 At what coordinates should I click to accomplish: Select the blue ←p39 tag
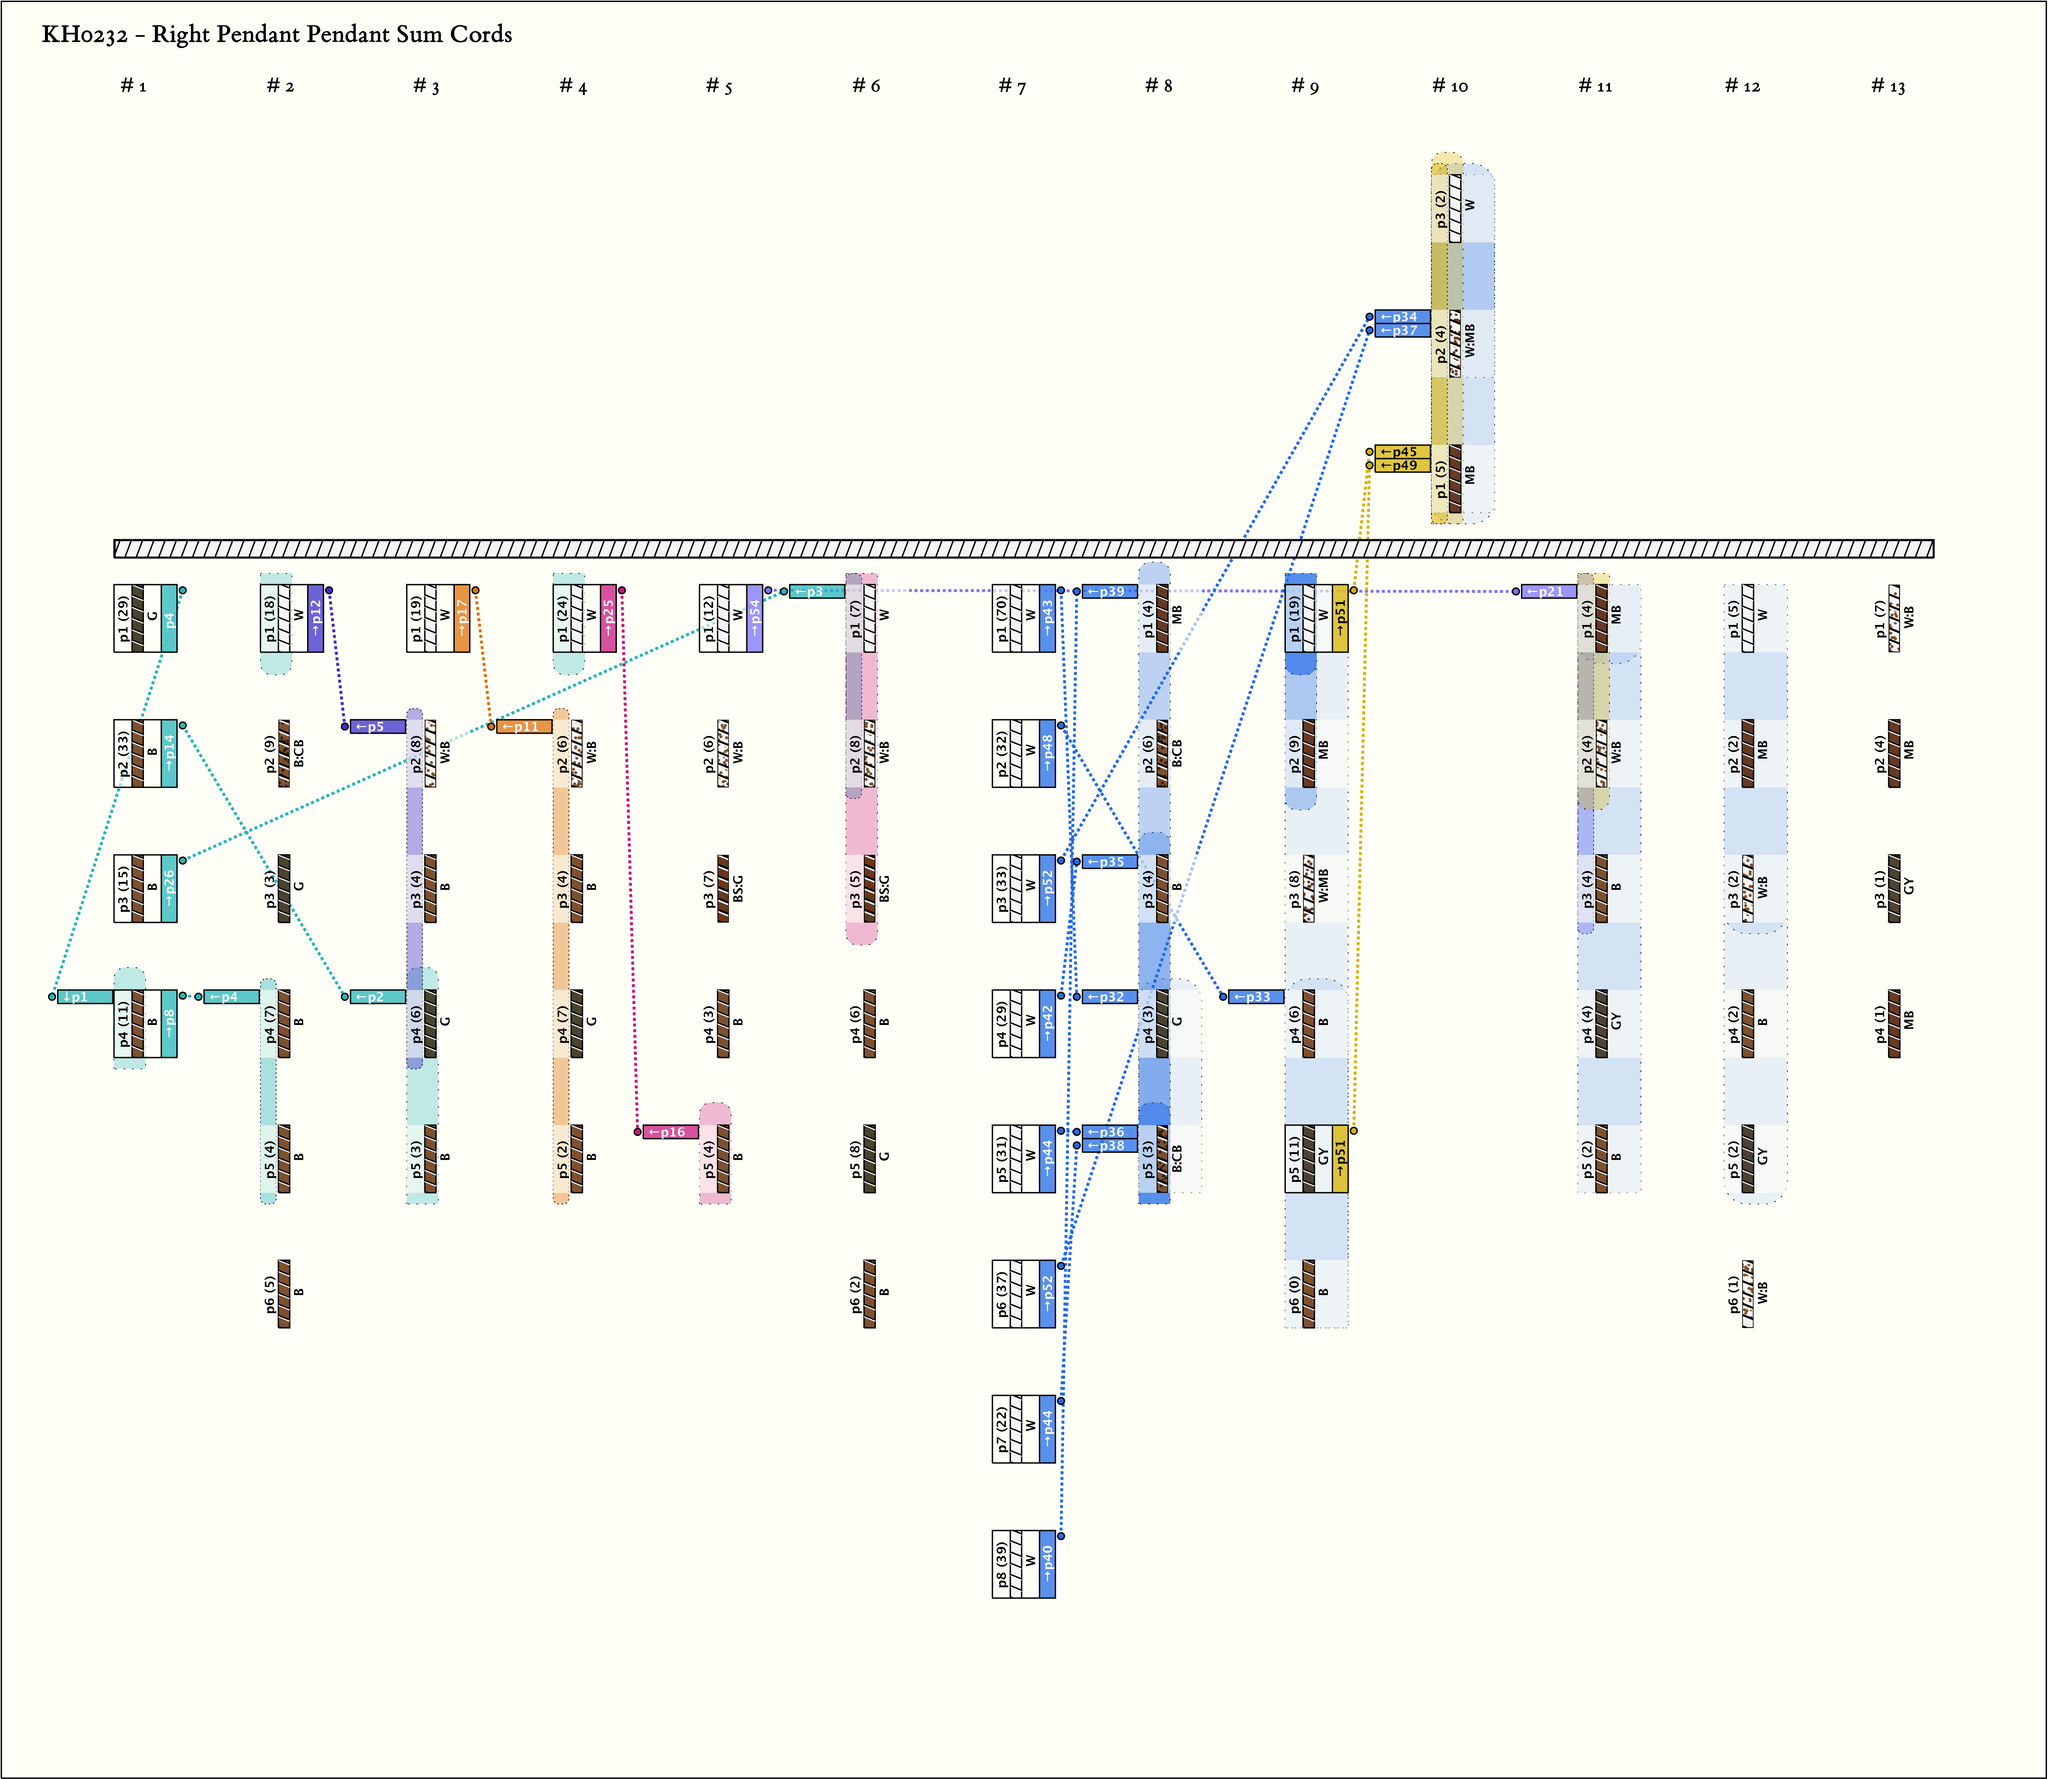1109,592
